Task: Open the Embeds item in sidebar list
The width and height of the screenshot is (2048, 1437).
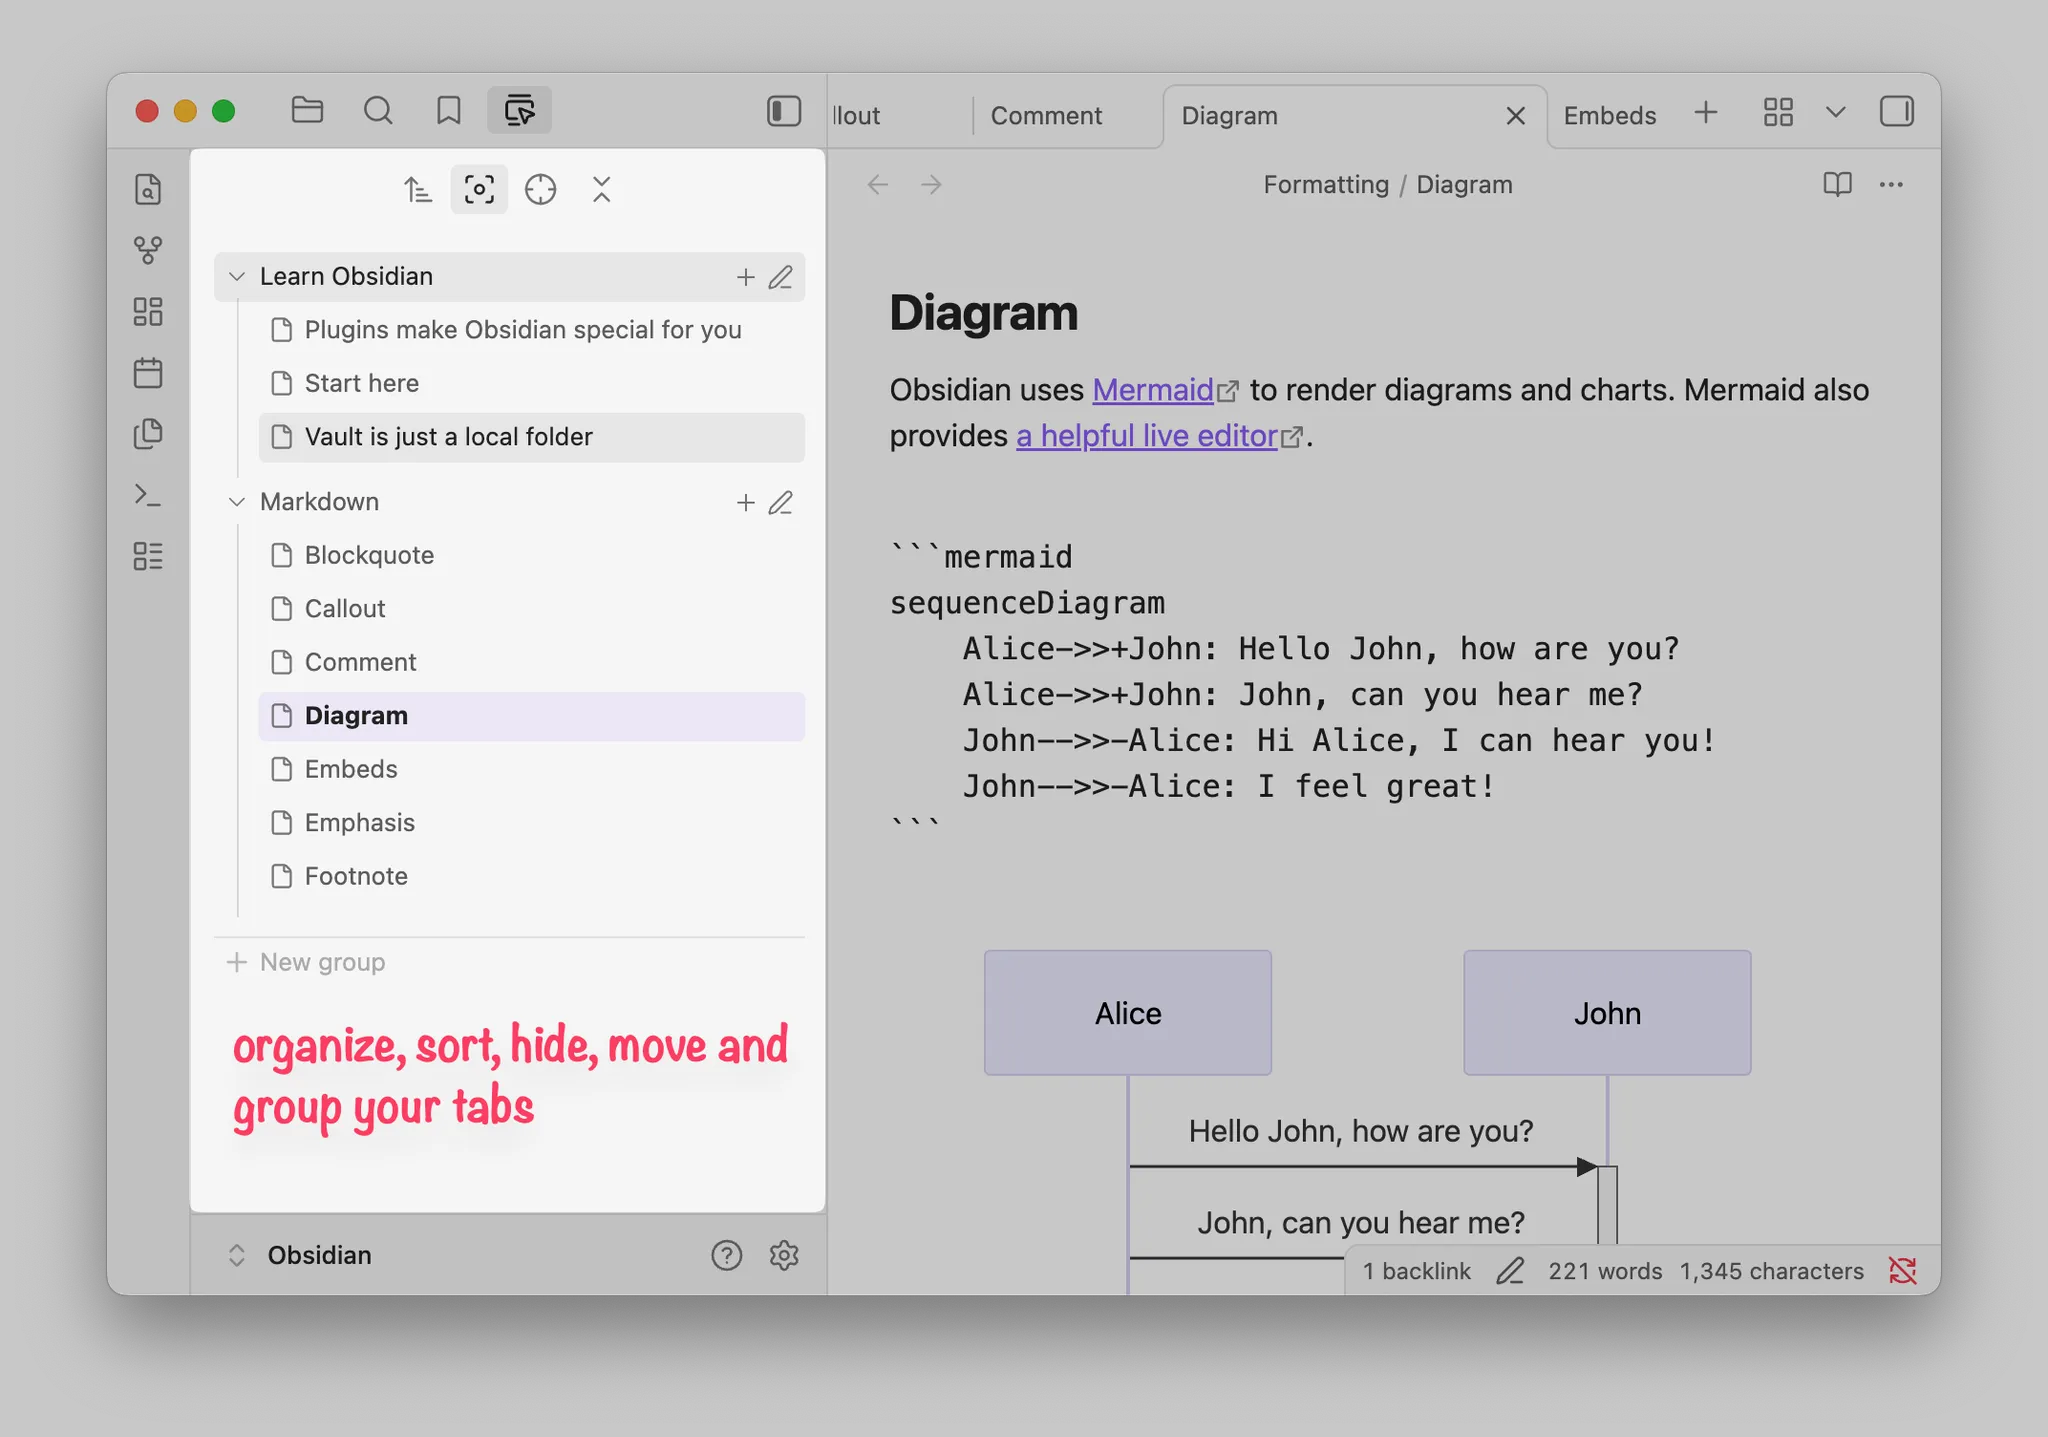Action: click(x=531, y=769)
